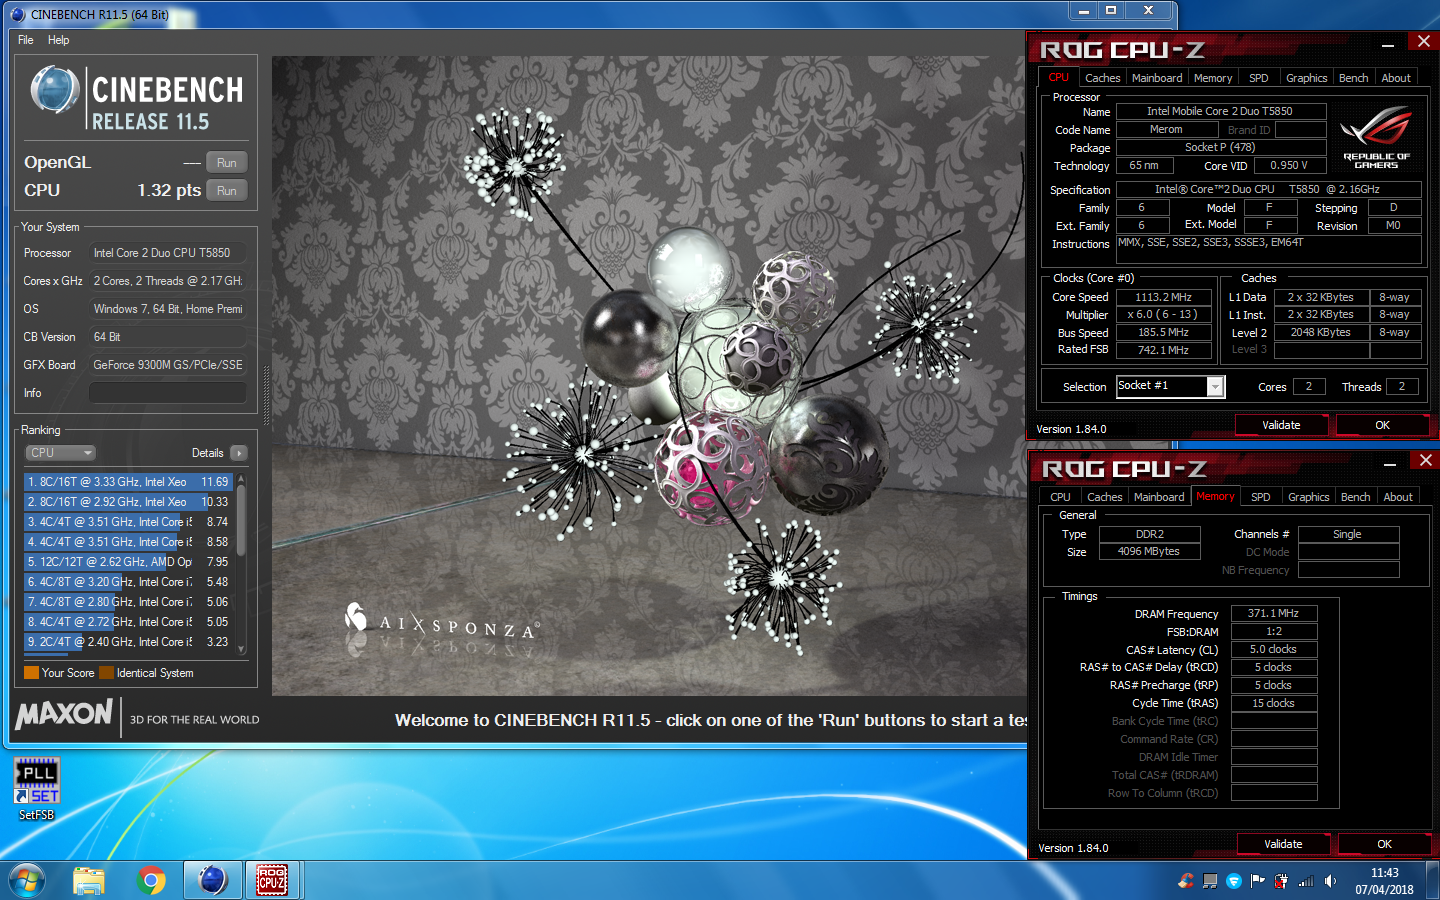Image resolution: width=1440 pixels, height=900 pixels.
Task: Select CPU tab in bottom CPU-Z window
Action: [x=1060, y=497]
